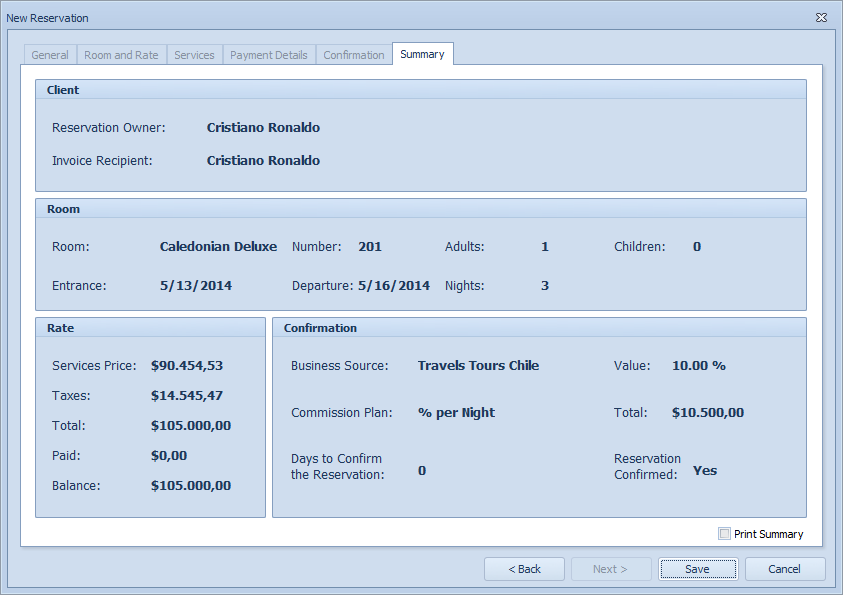Go to the Services tab
The height and width of the screenshot is (595, 843).
[x=194, y=55]
